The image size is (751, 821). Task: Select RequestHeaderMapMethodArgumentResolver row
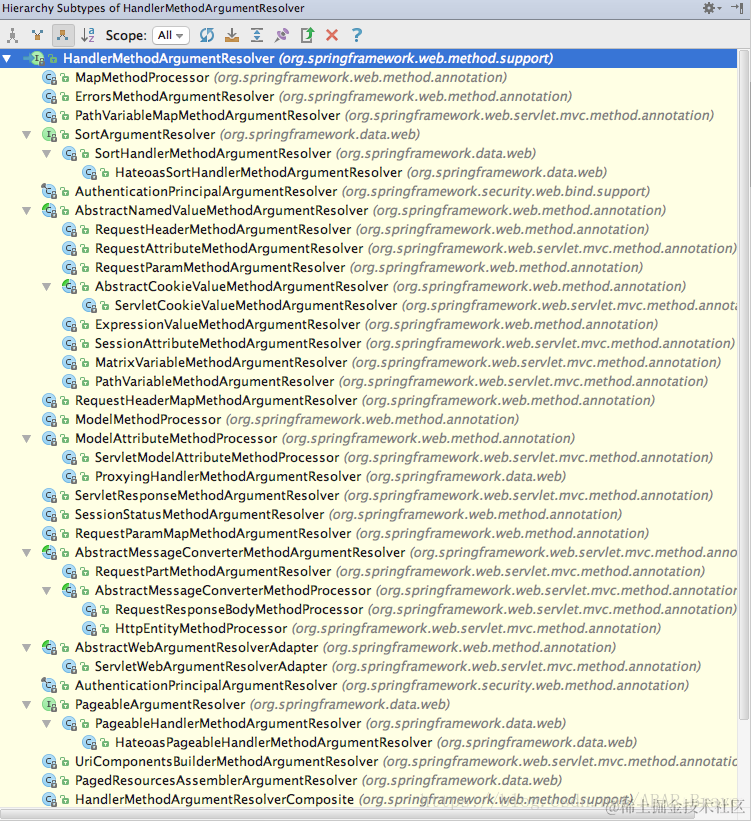tap(369, 401)
